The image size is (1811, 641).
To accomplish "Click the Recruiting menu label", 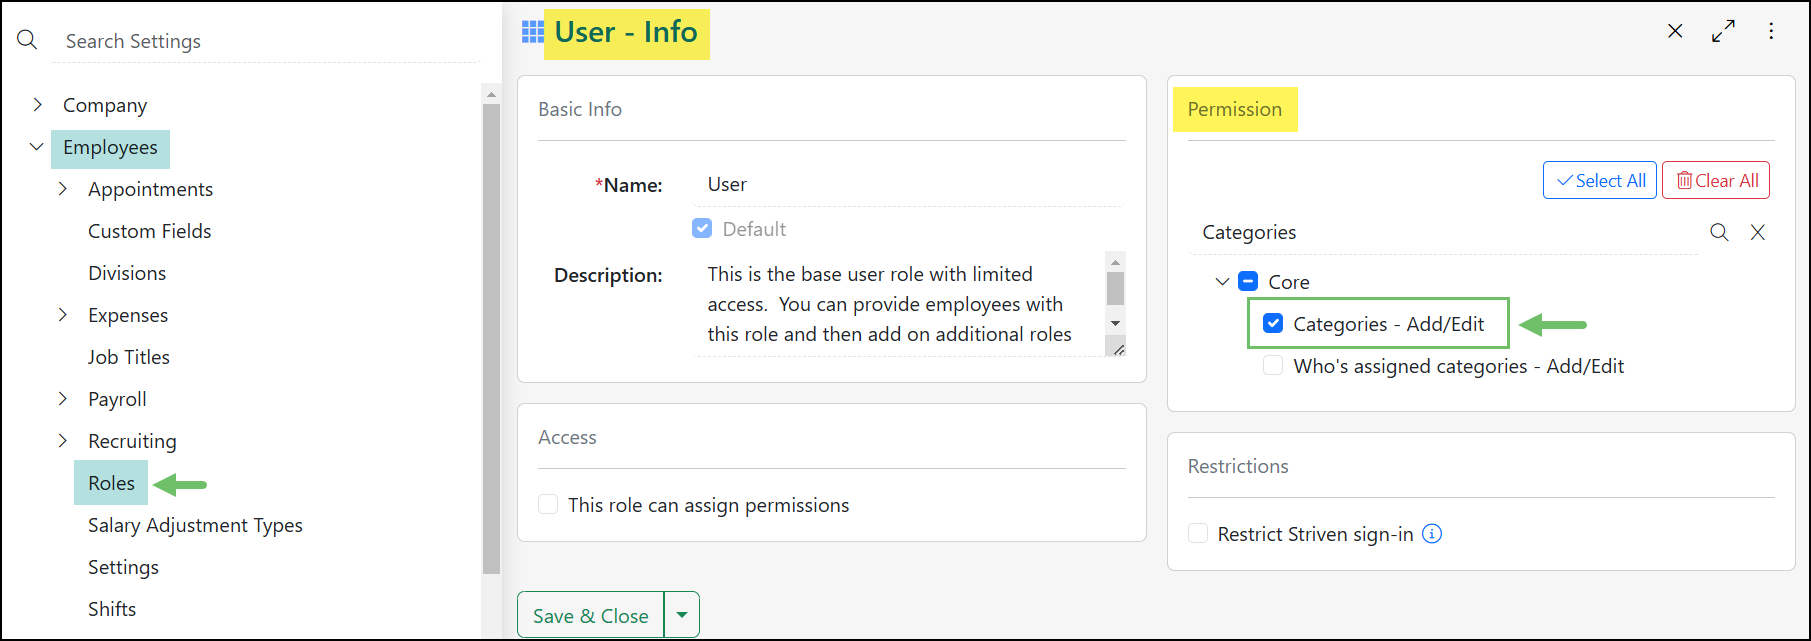I will point(132,441).
